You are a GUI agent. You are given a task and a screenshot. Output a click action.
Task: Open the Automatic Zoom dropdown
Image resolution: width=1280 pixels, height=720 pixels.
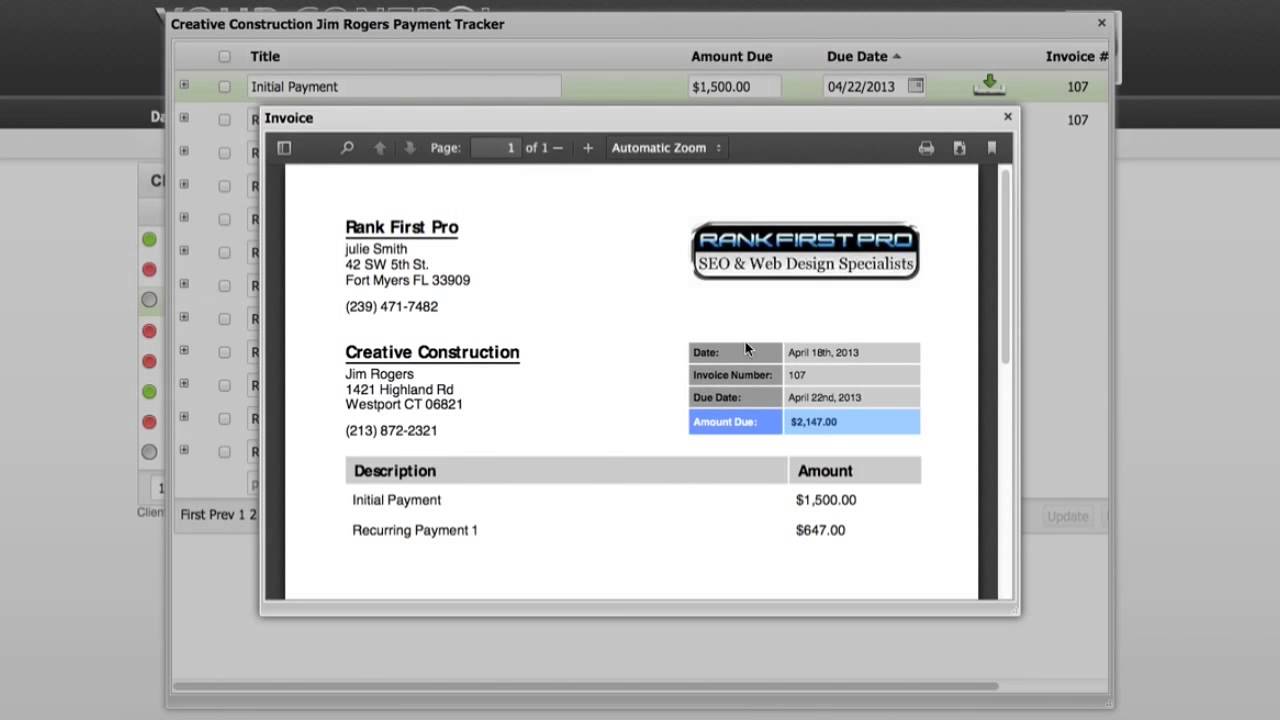[x=666, y=148]
